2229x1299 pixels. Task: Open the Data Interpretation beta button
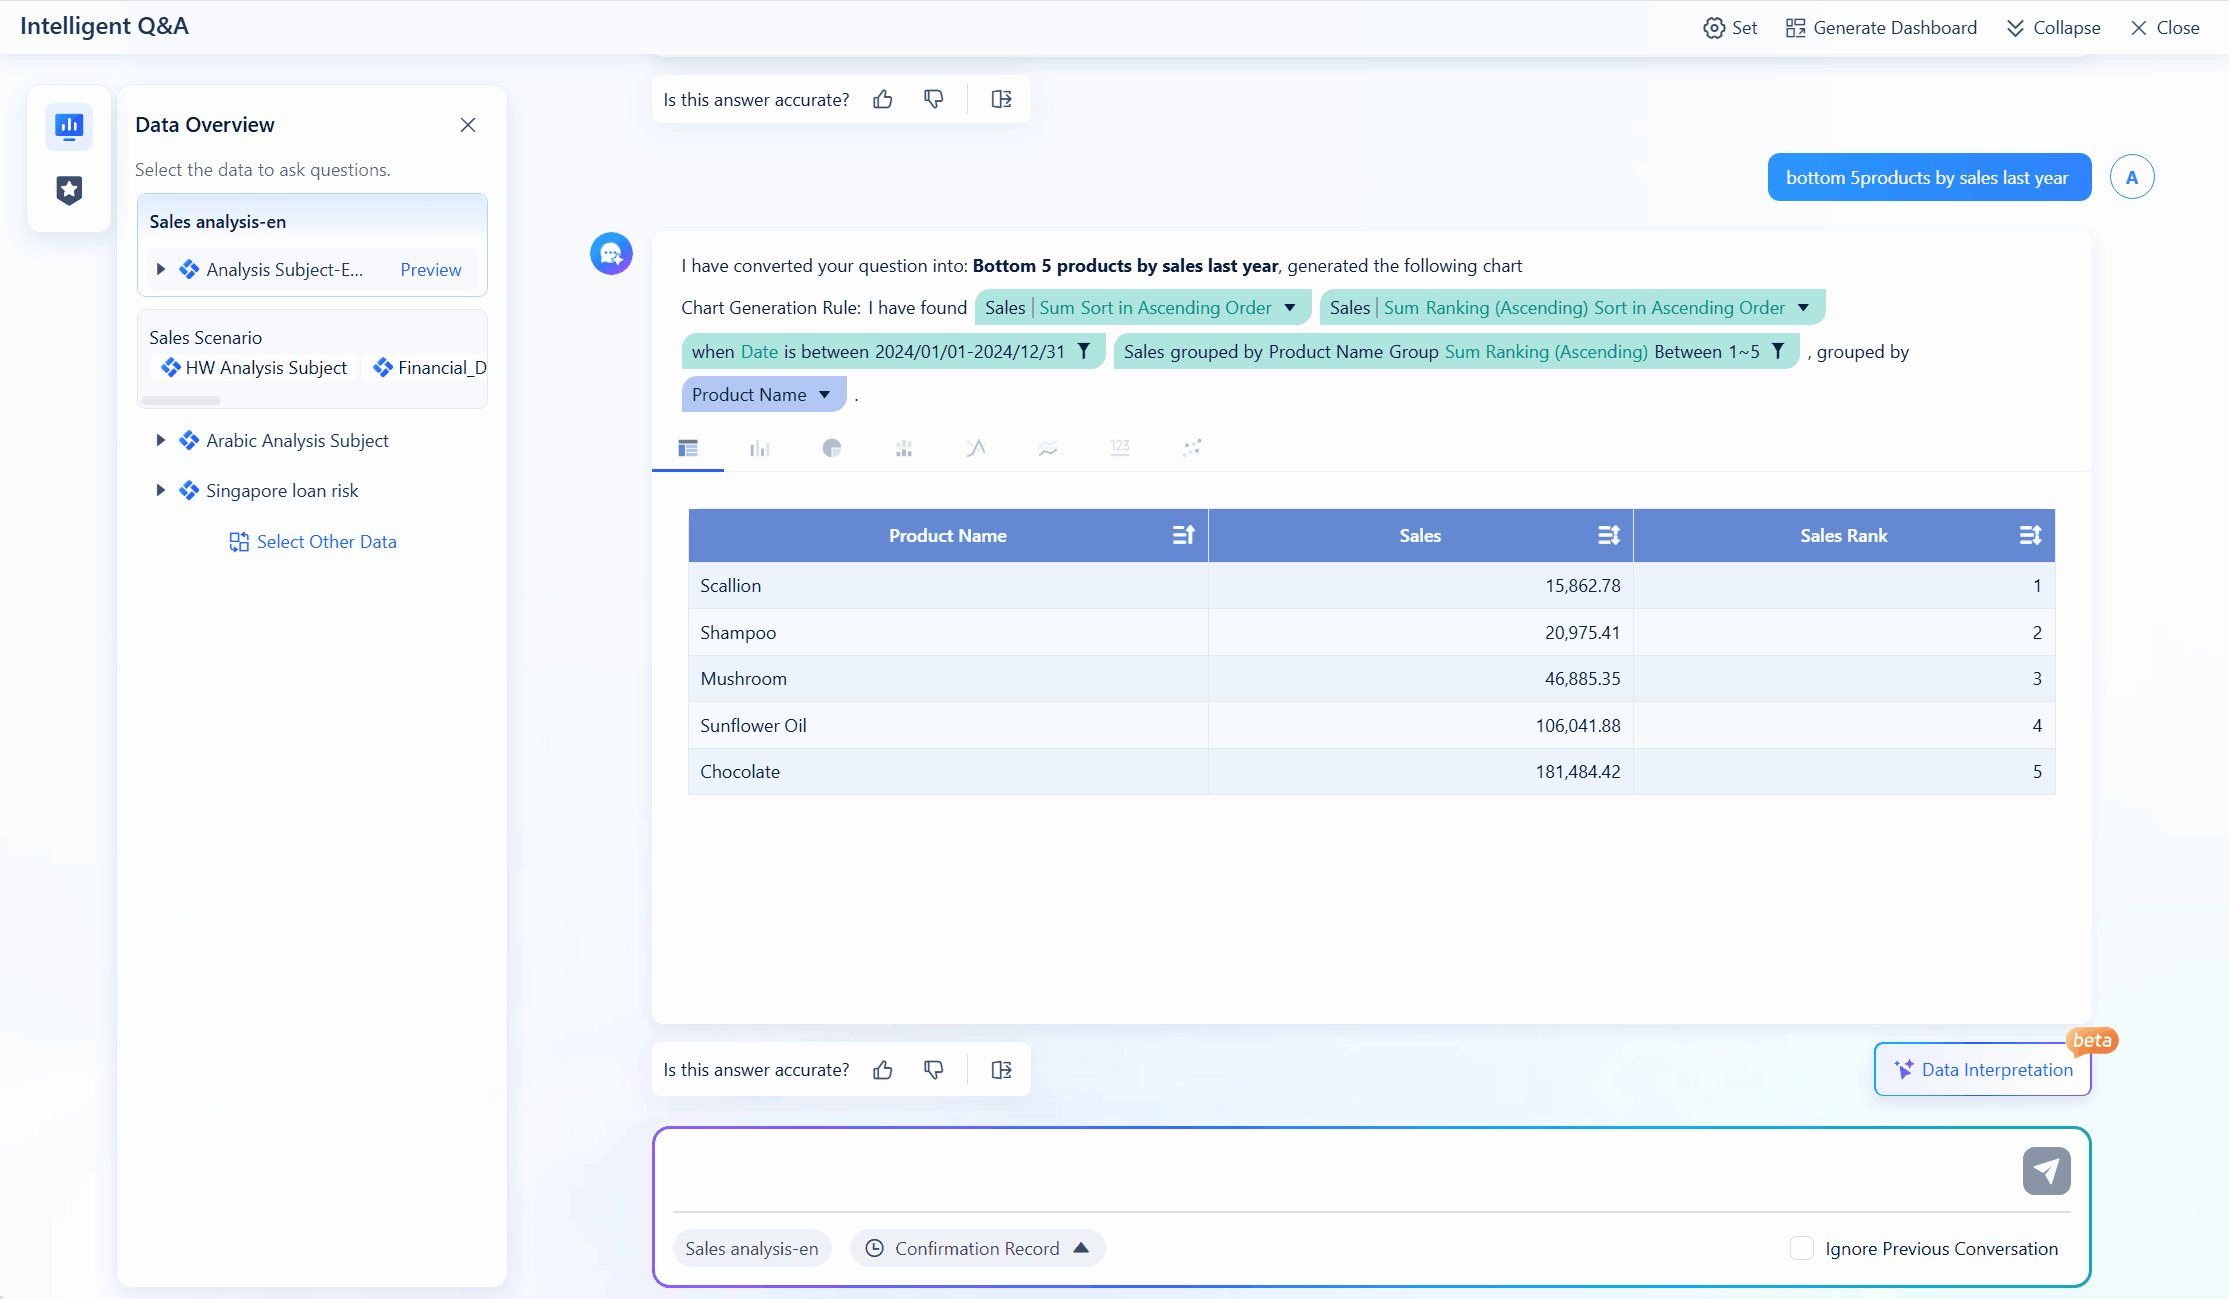[1983, 1070]
